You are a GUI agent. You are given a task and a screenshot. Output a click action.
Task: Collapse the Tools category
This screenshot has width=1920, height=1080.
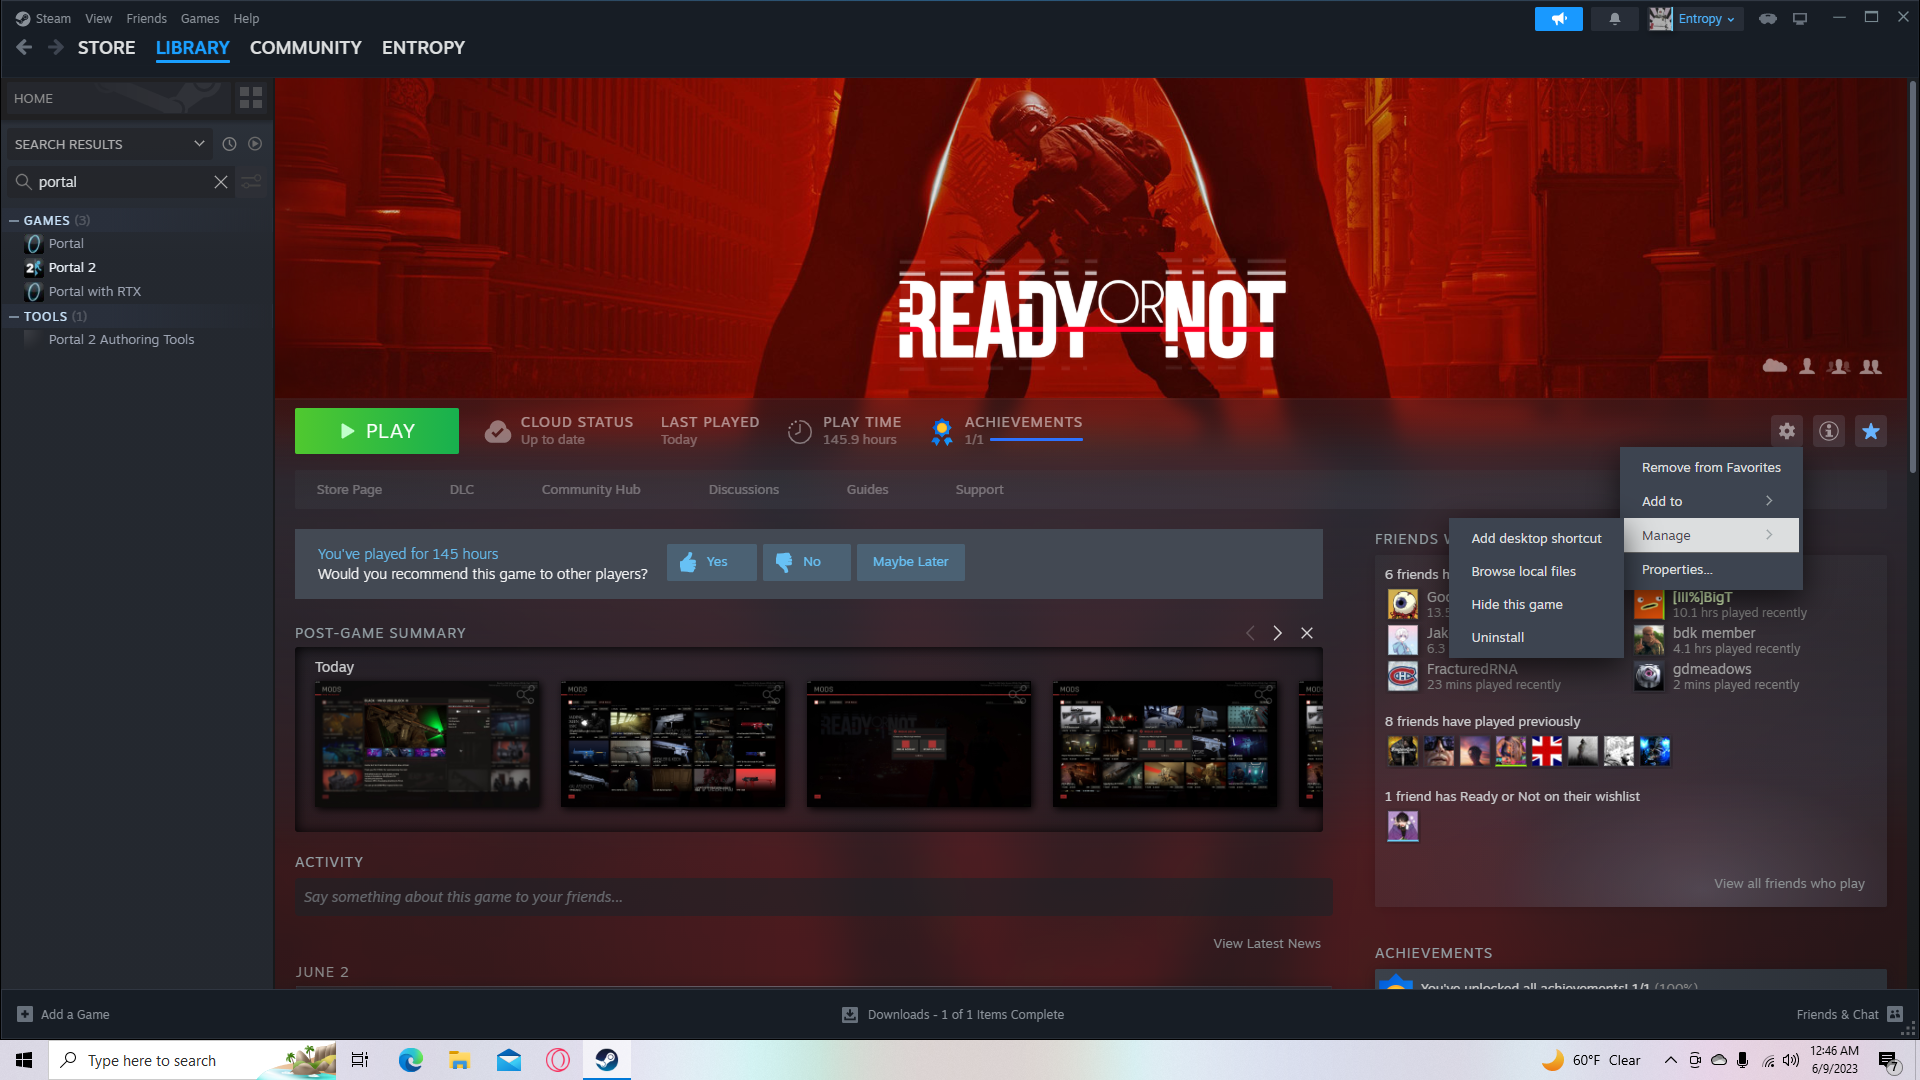(14, 317)
